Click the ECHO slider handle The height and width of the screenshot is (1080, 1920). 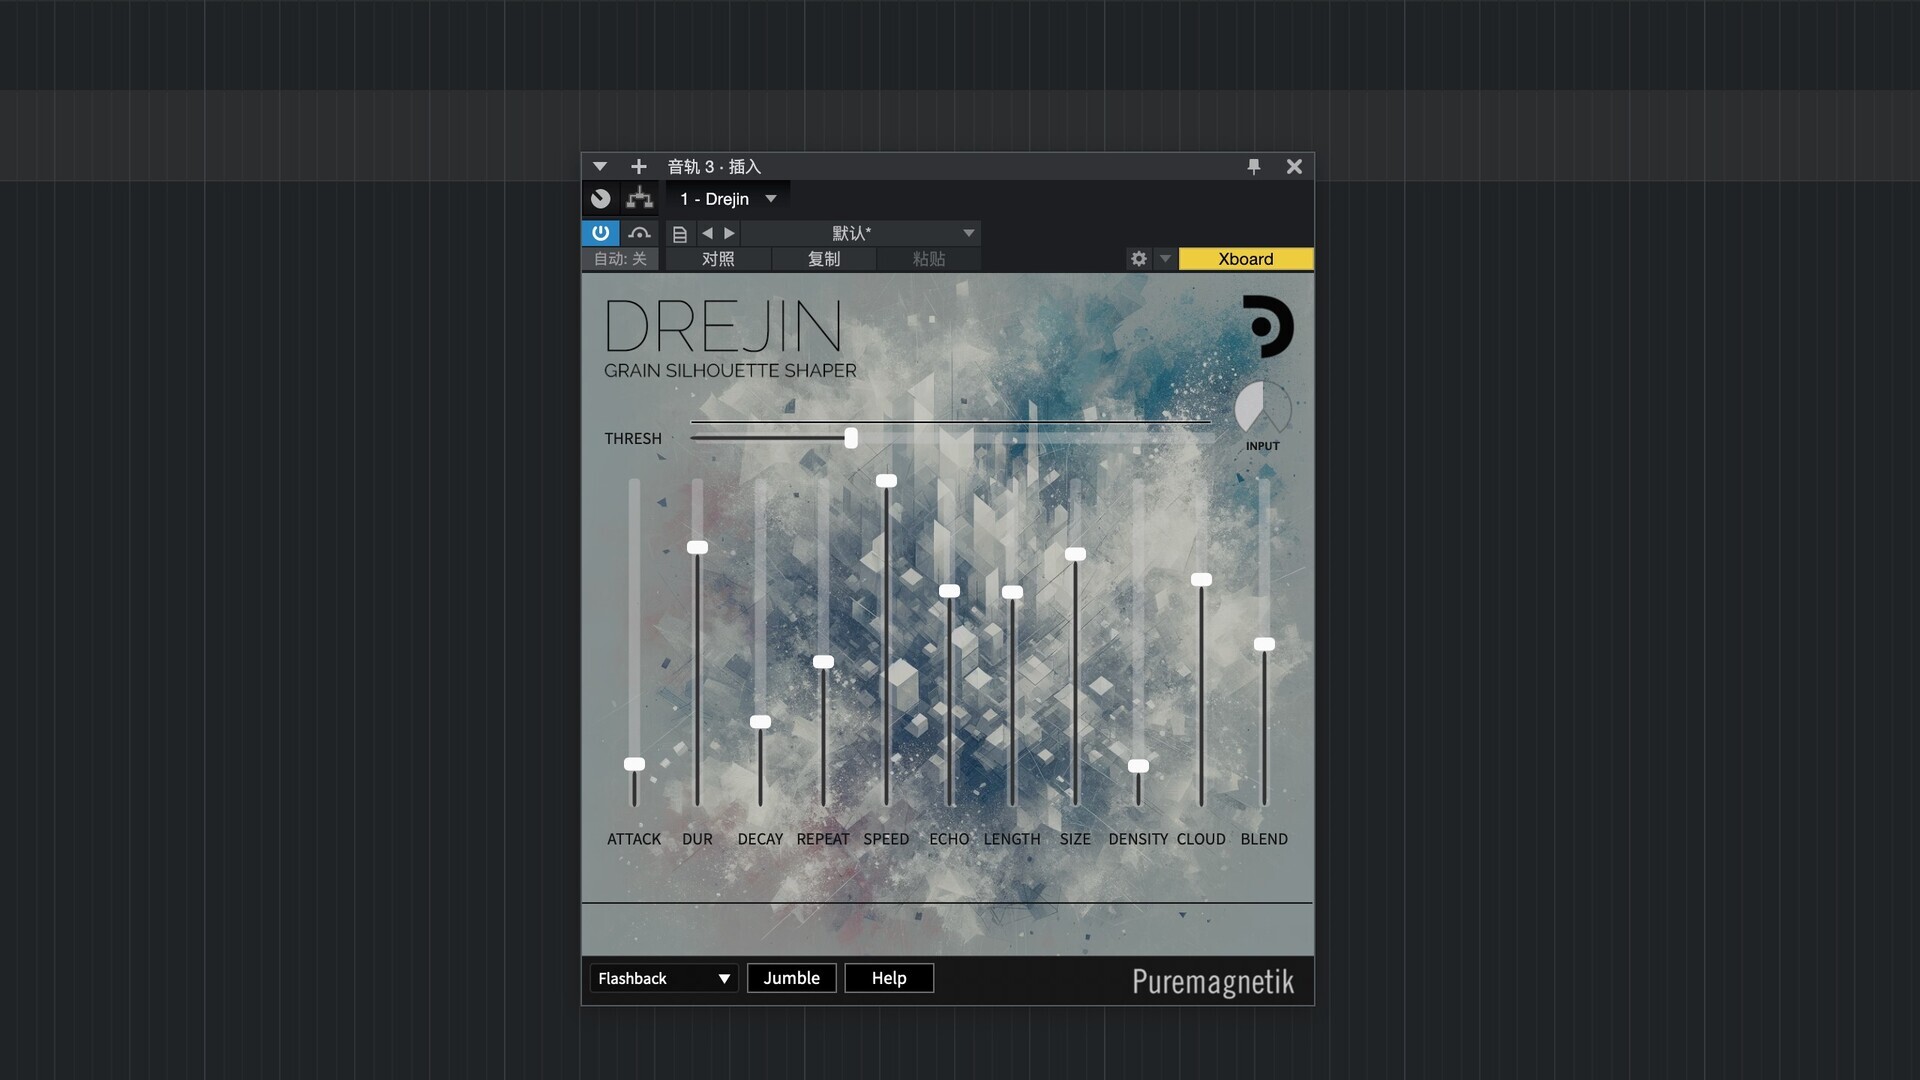[949, 591]
